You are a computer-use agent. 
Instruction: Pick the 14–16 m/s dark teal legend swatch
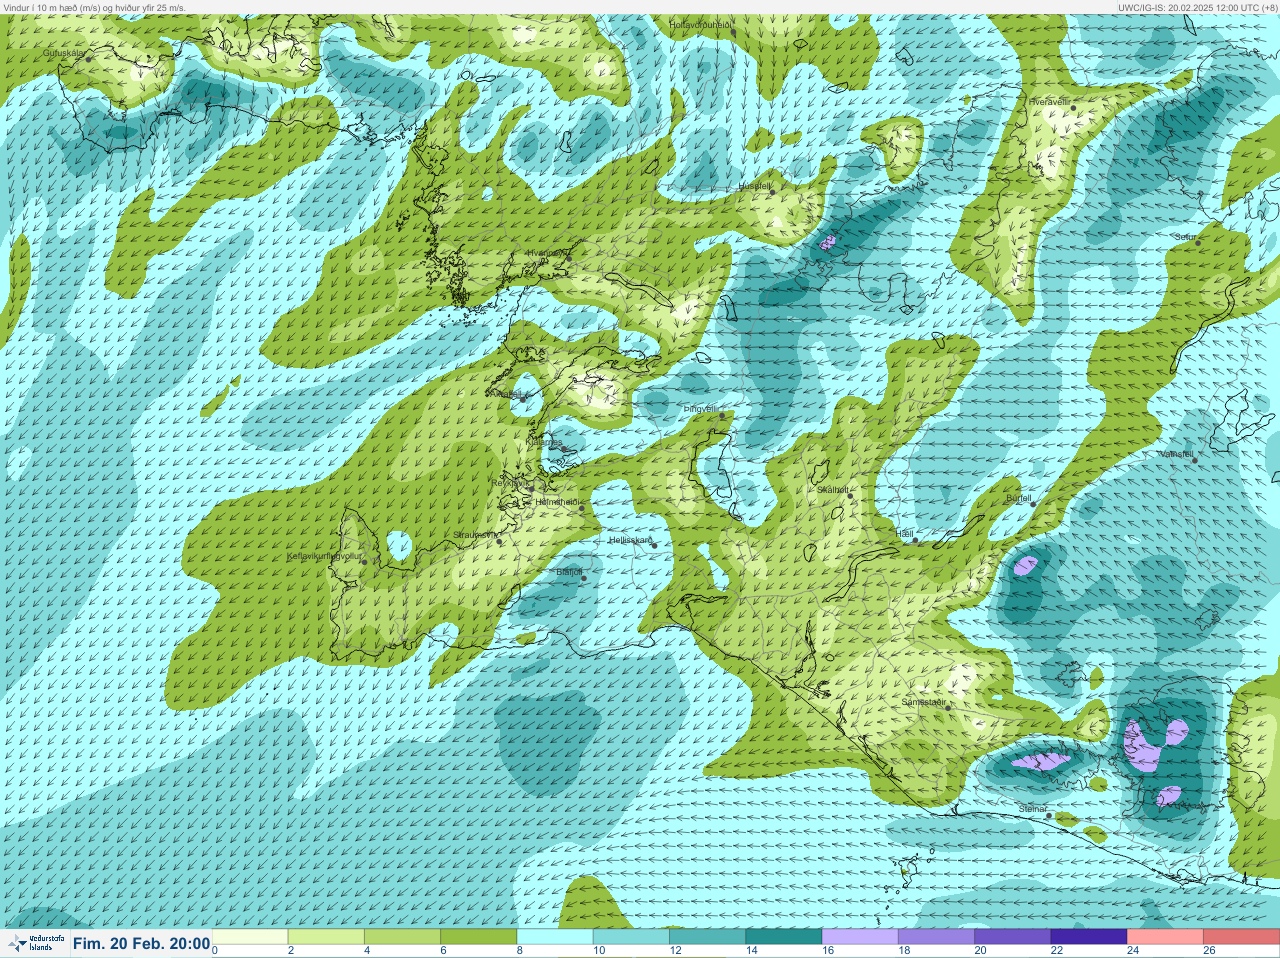point(784,936)
